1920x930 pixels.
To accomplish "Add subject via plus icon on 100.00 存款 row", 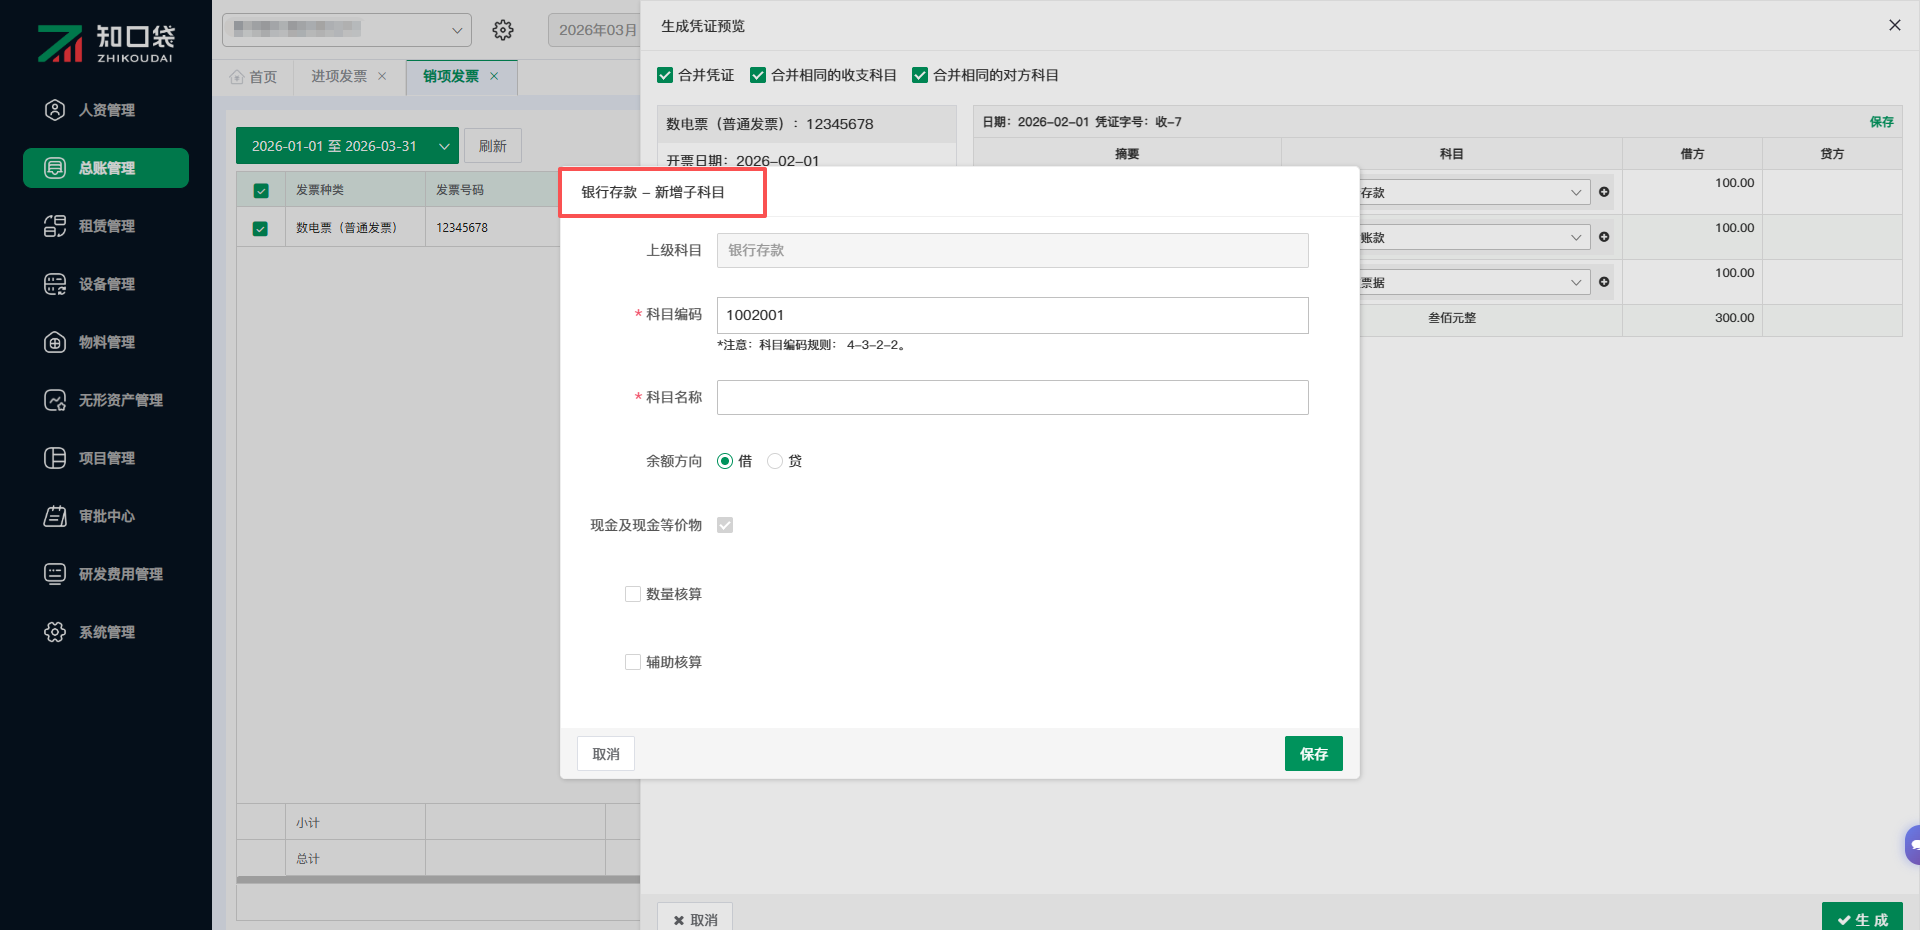I will coord(1604,192).
